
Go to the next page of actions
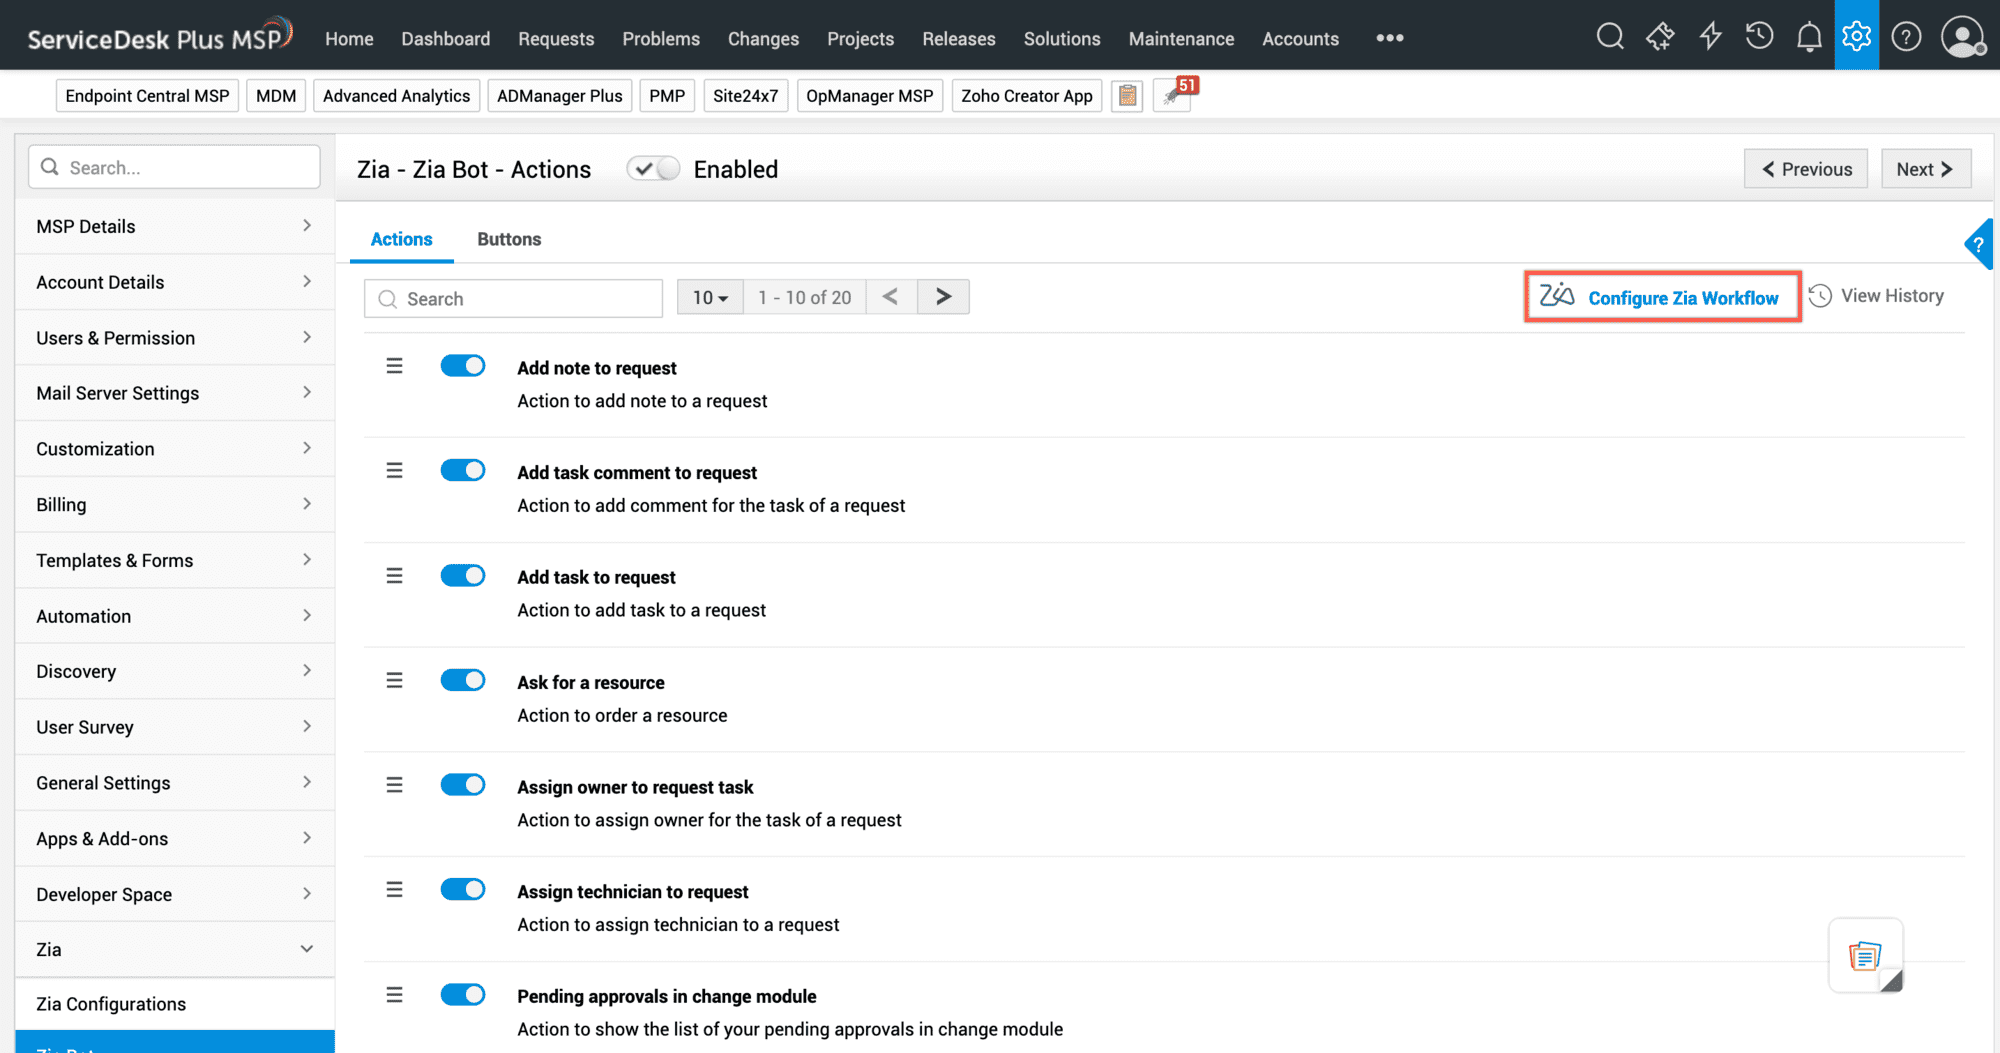942,296
